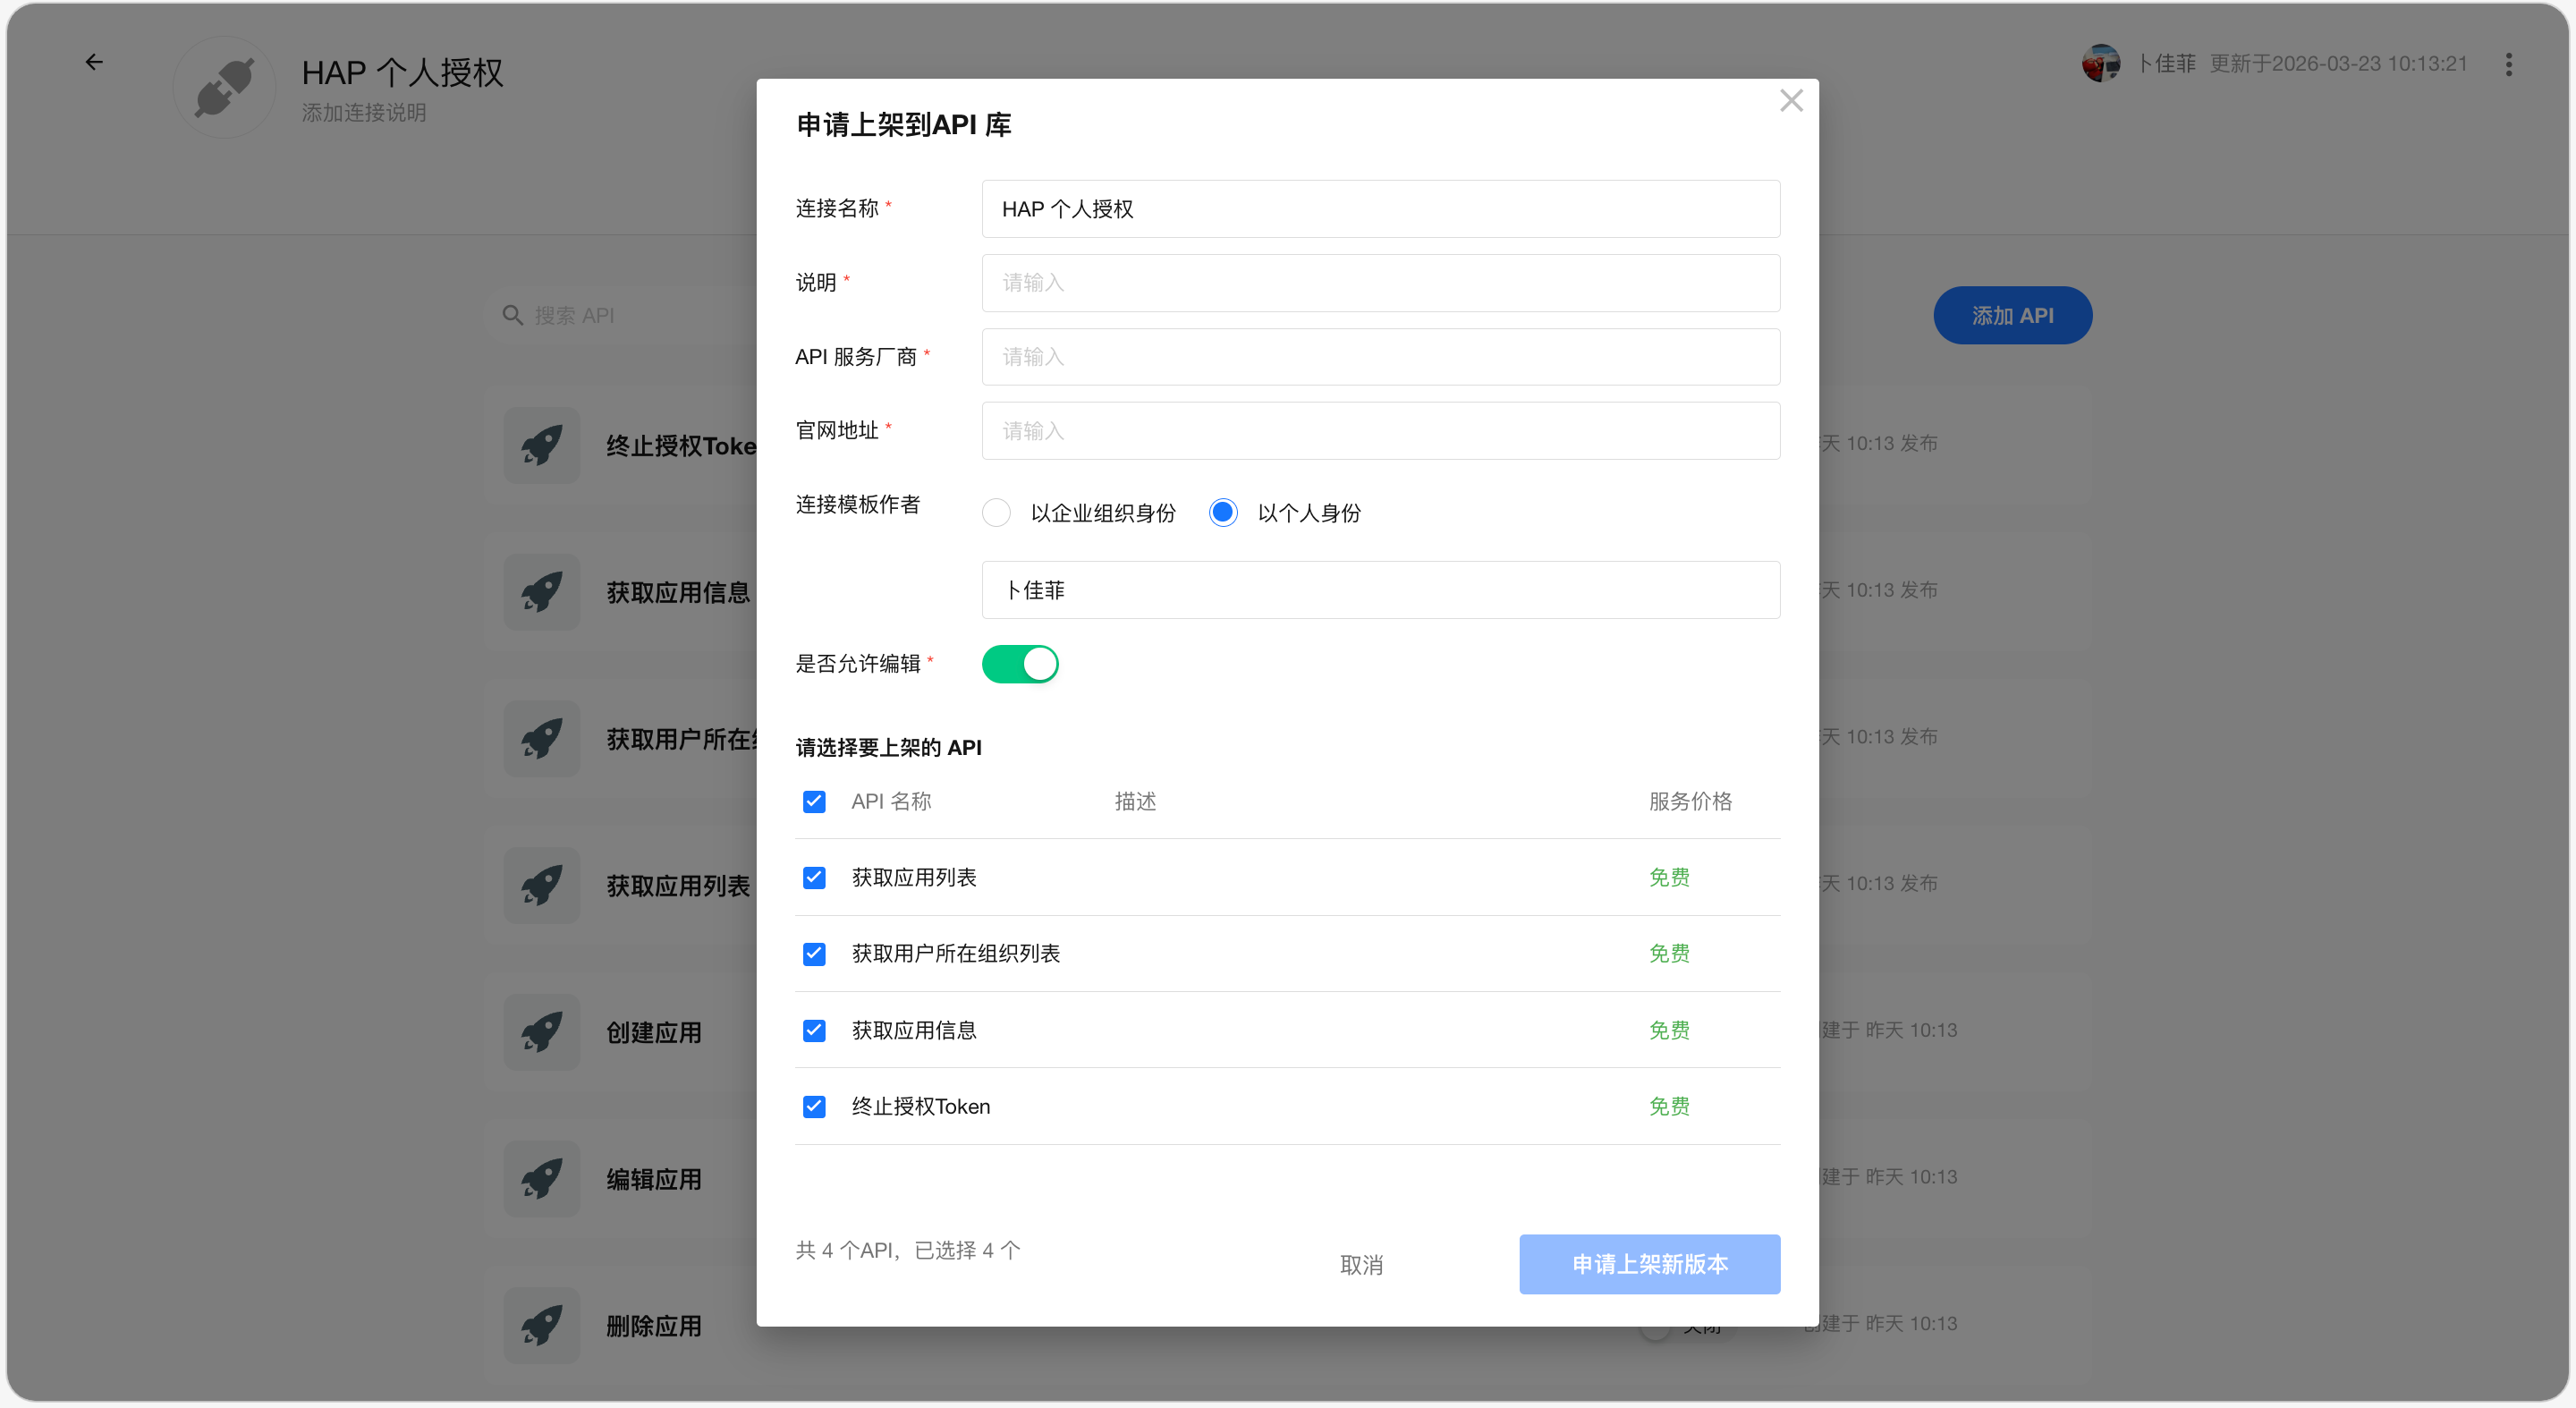This screenshot has height=1408, width=2576.
Task: Click 申请上架新版本 submit button
Action: (1649, 1265)
